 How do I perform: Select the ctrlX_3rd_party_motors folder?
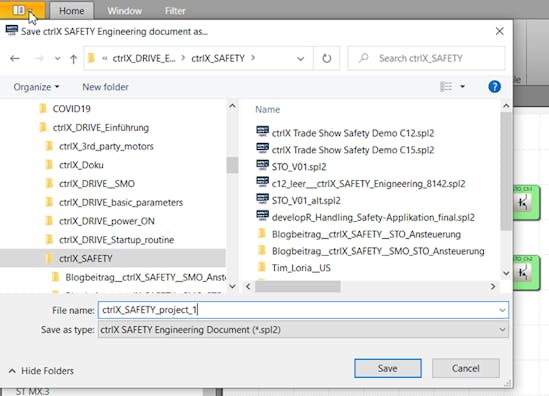[106, 146]
